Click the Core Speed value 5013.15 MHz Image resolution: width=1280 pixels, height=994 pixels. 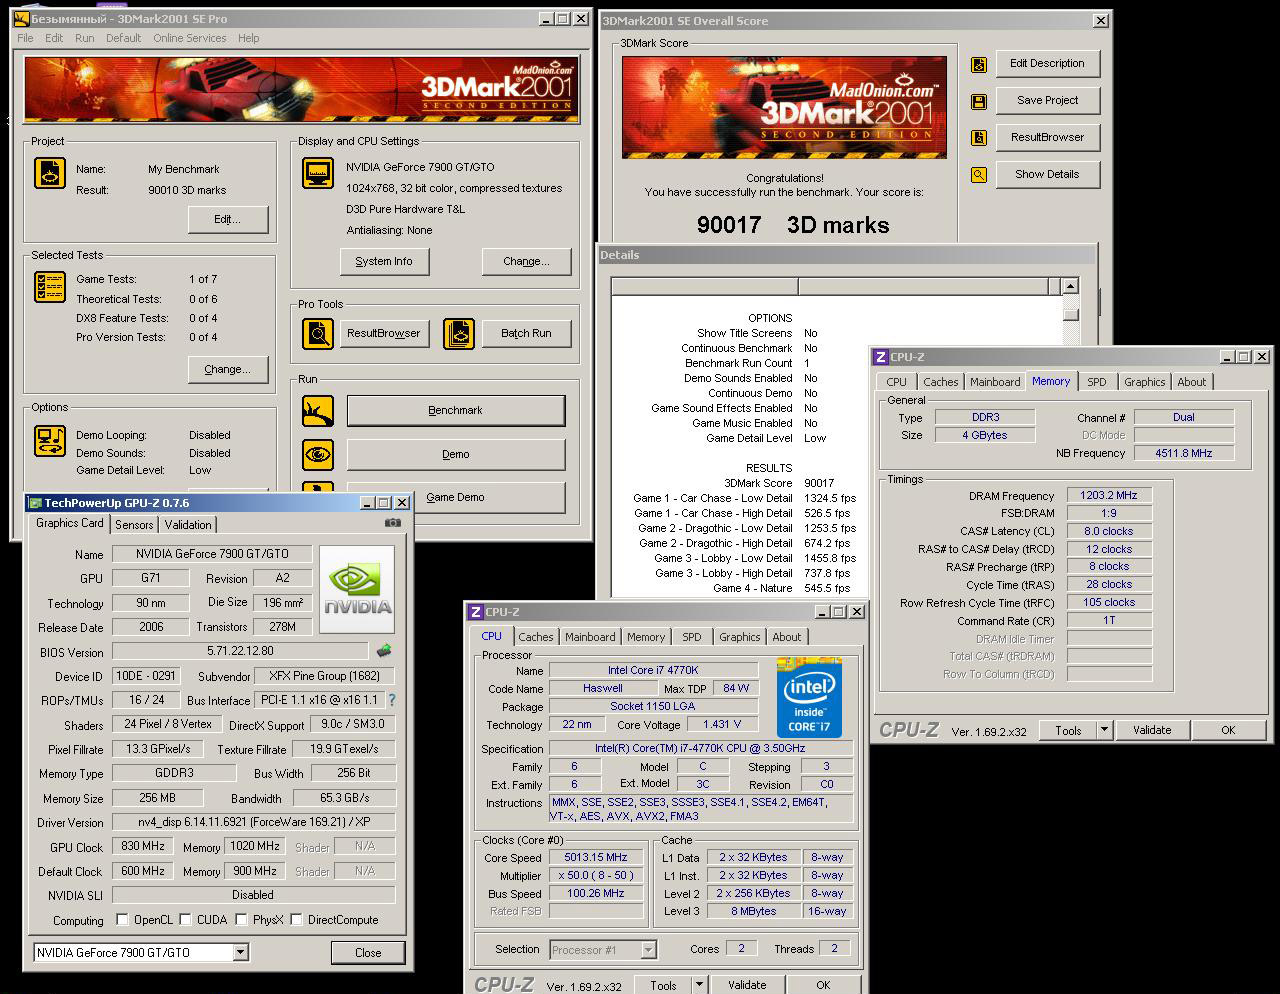[x=596, y=857]
